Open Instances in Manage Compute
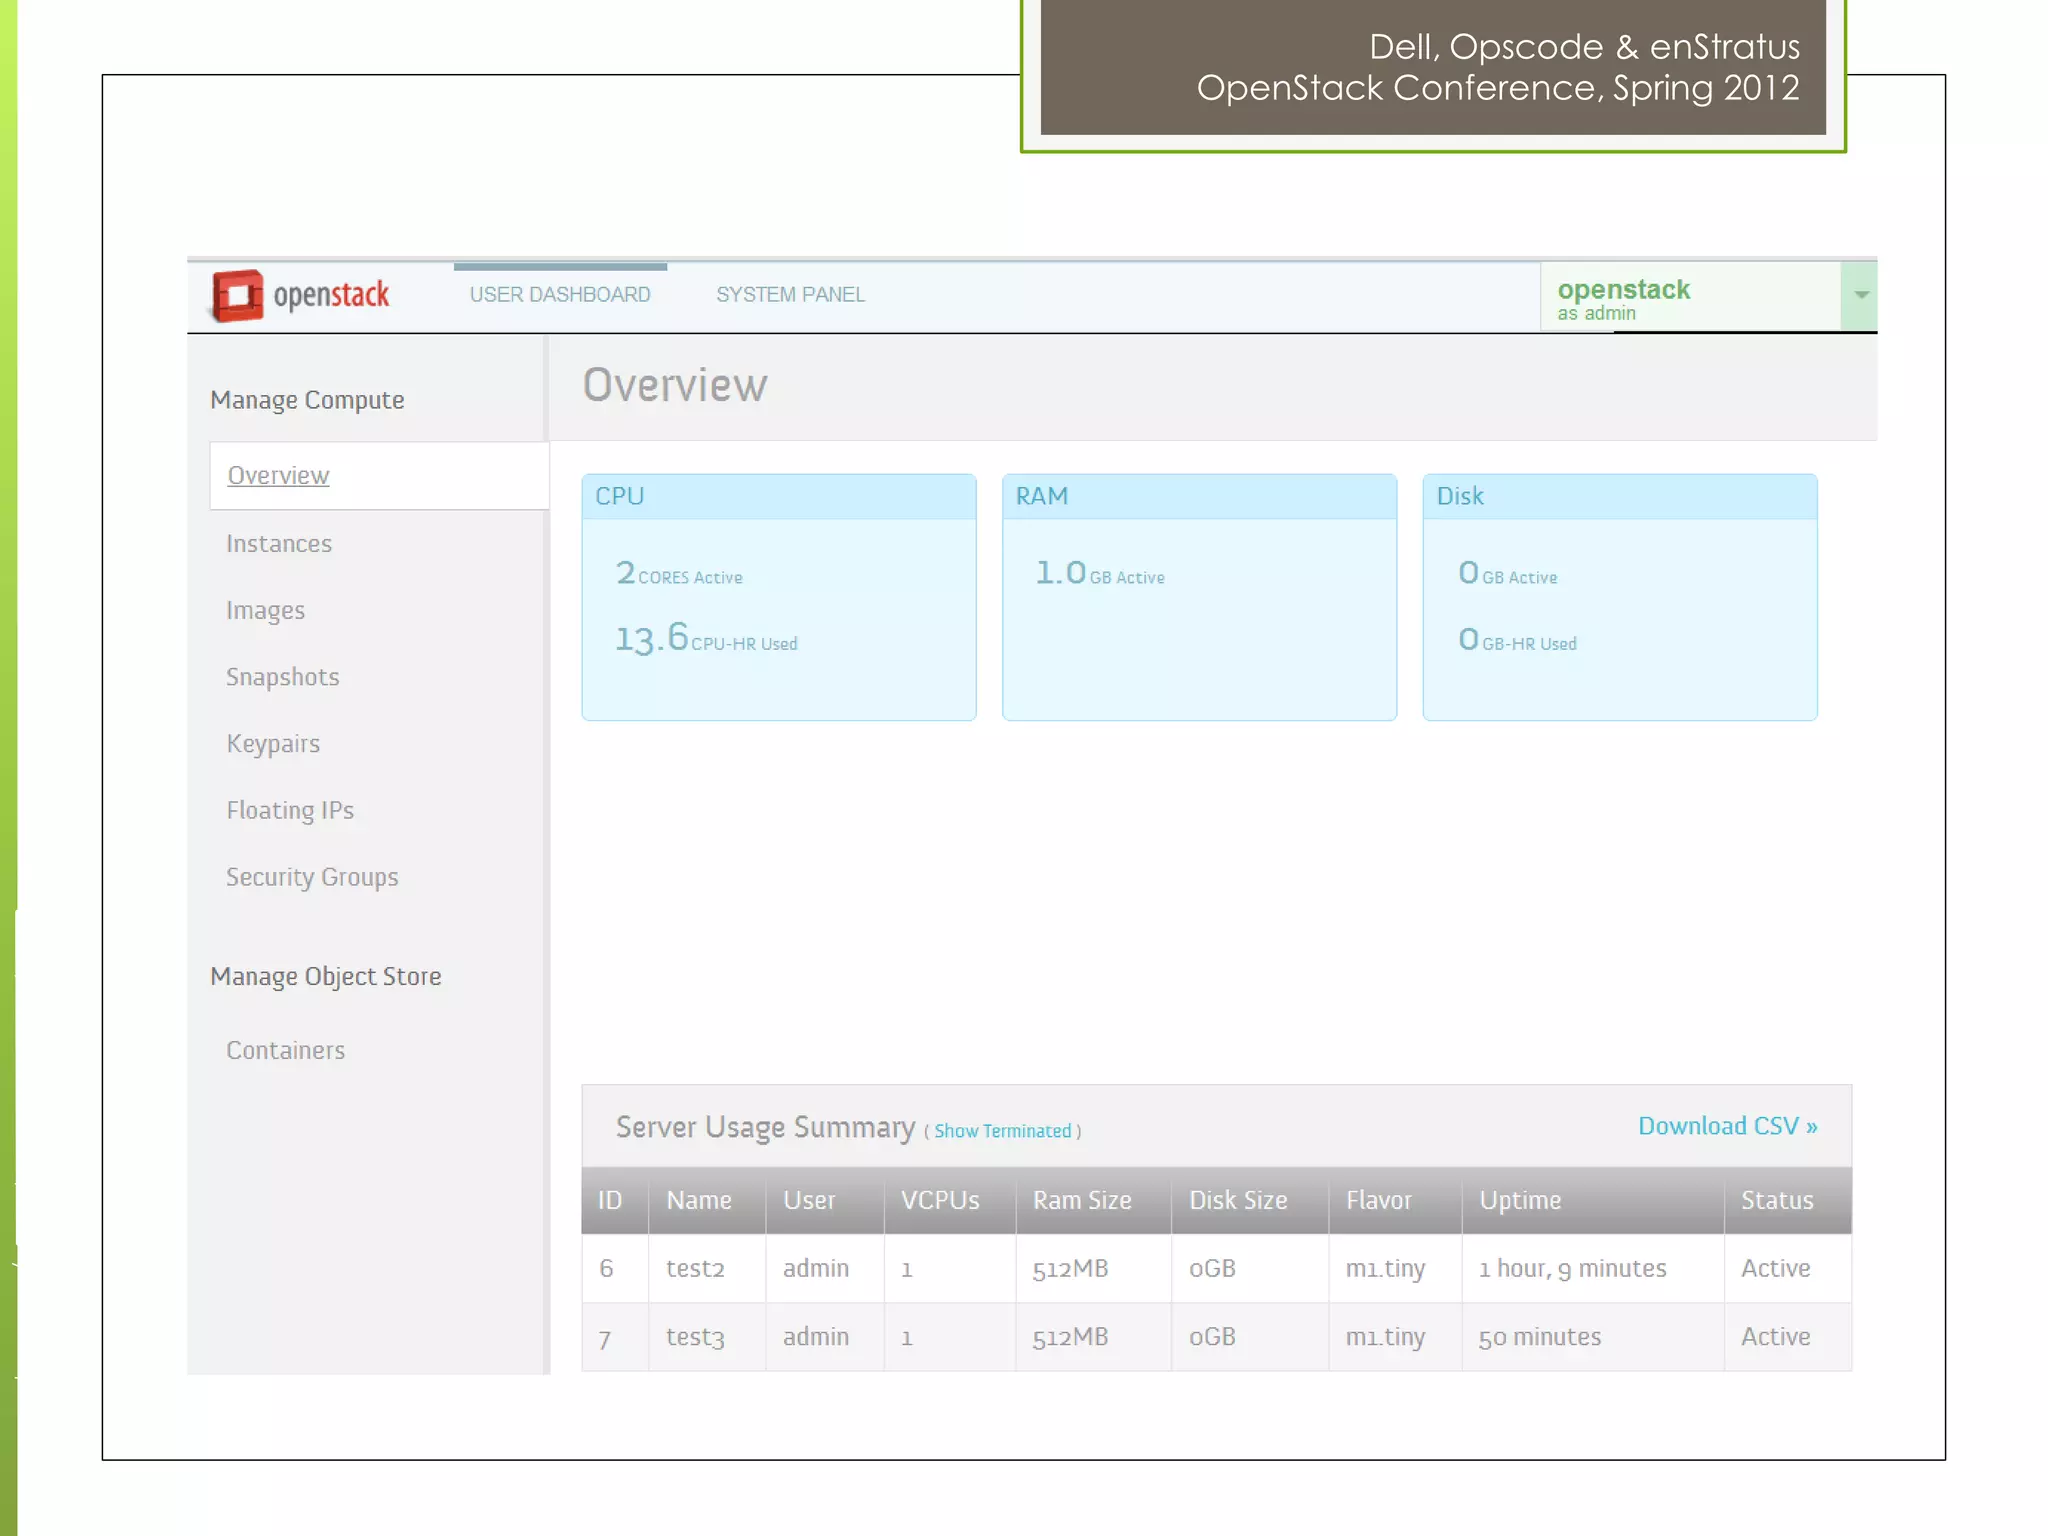Viewport: 2048px width, 1536px height. (279, 544)
